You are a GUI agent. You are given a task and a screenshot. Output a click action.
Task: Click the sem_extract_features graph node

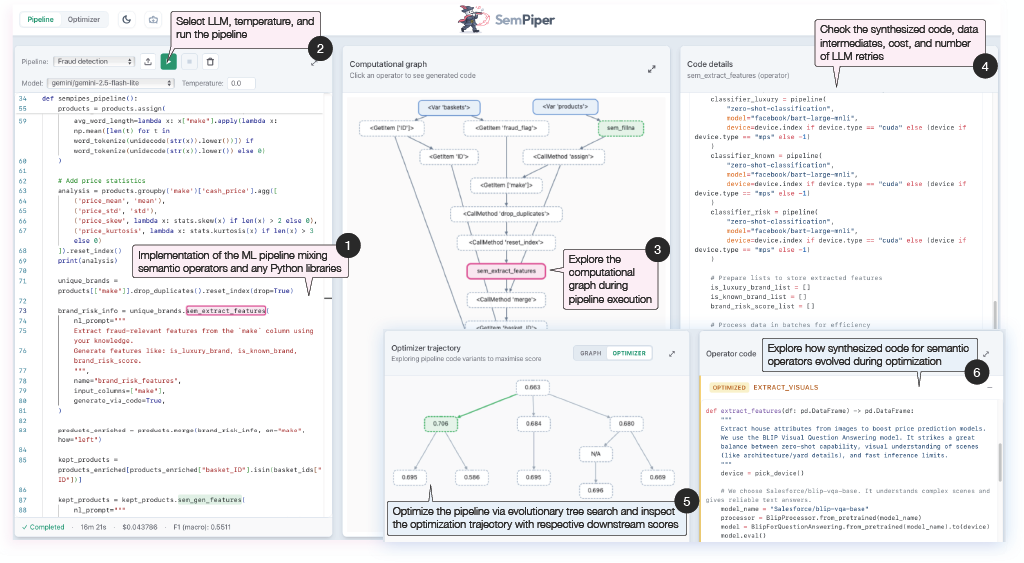(x=506, y=271)
